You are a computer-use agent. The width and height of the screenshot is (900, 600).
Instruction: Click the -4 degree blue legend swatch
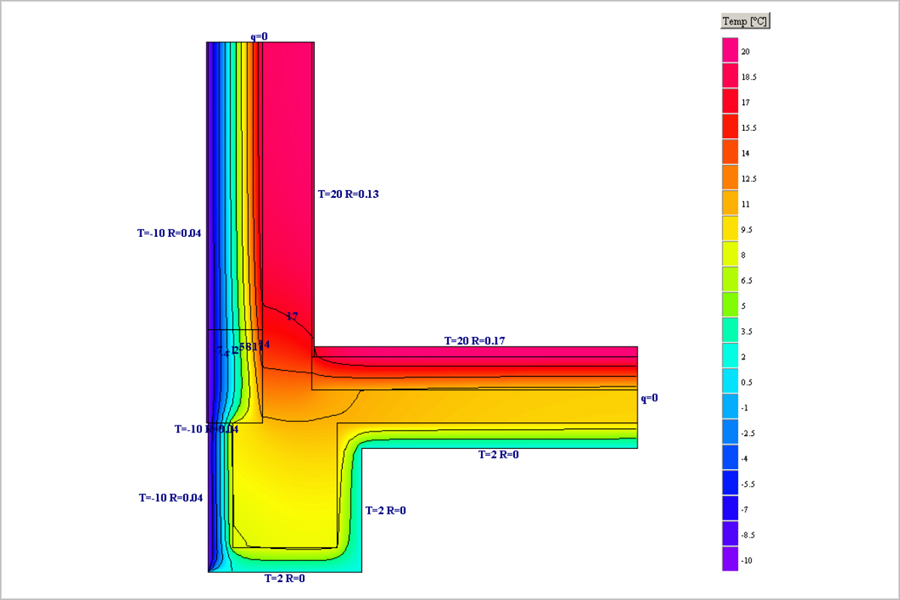pyautogui.click(x=730, y=458)
